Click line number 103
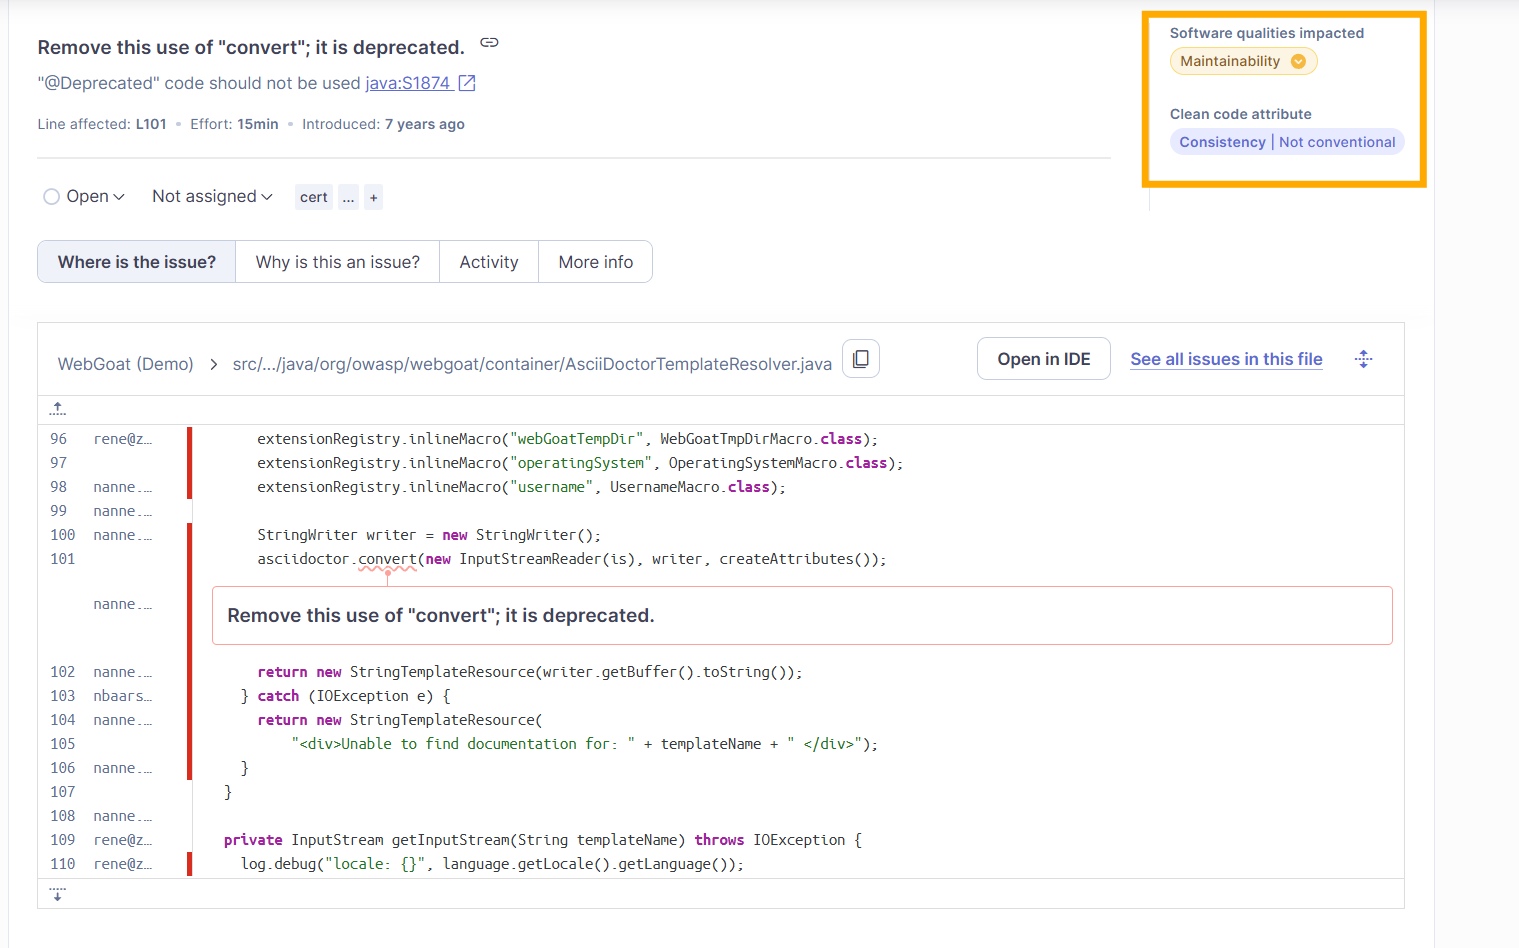 (63, 696)
